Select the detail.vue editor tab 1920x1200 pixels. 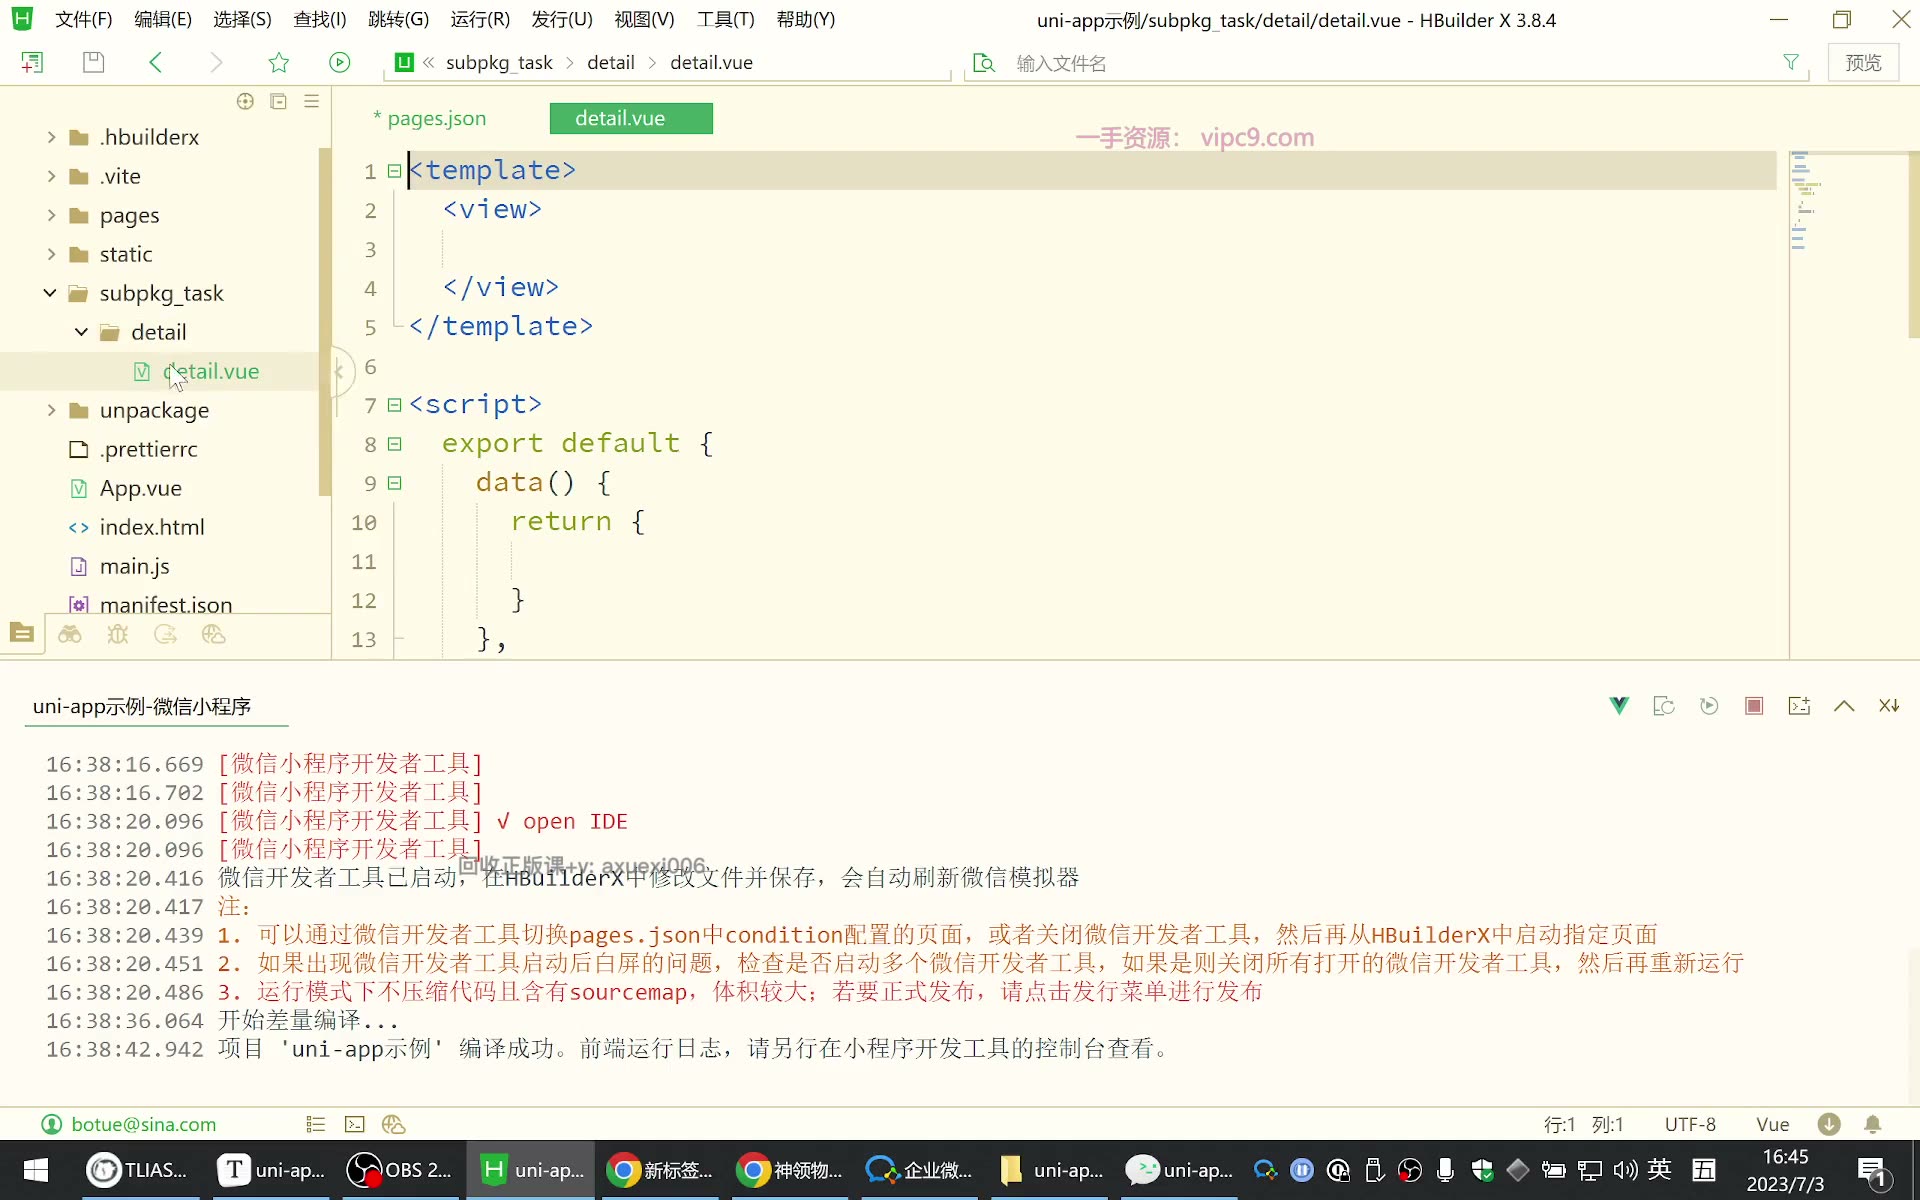tap(631, 118)
